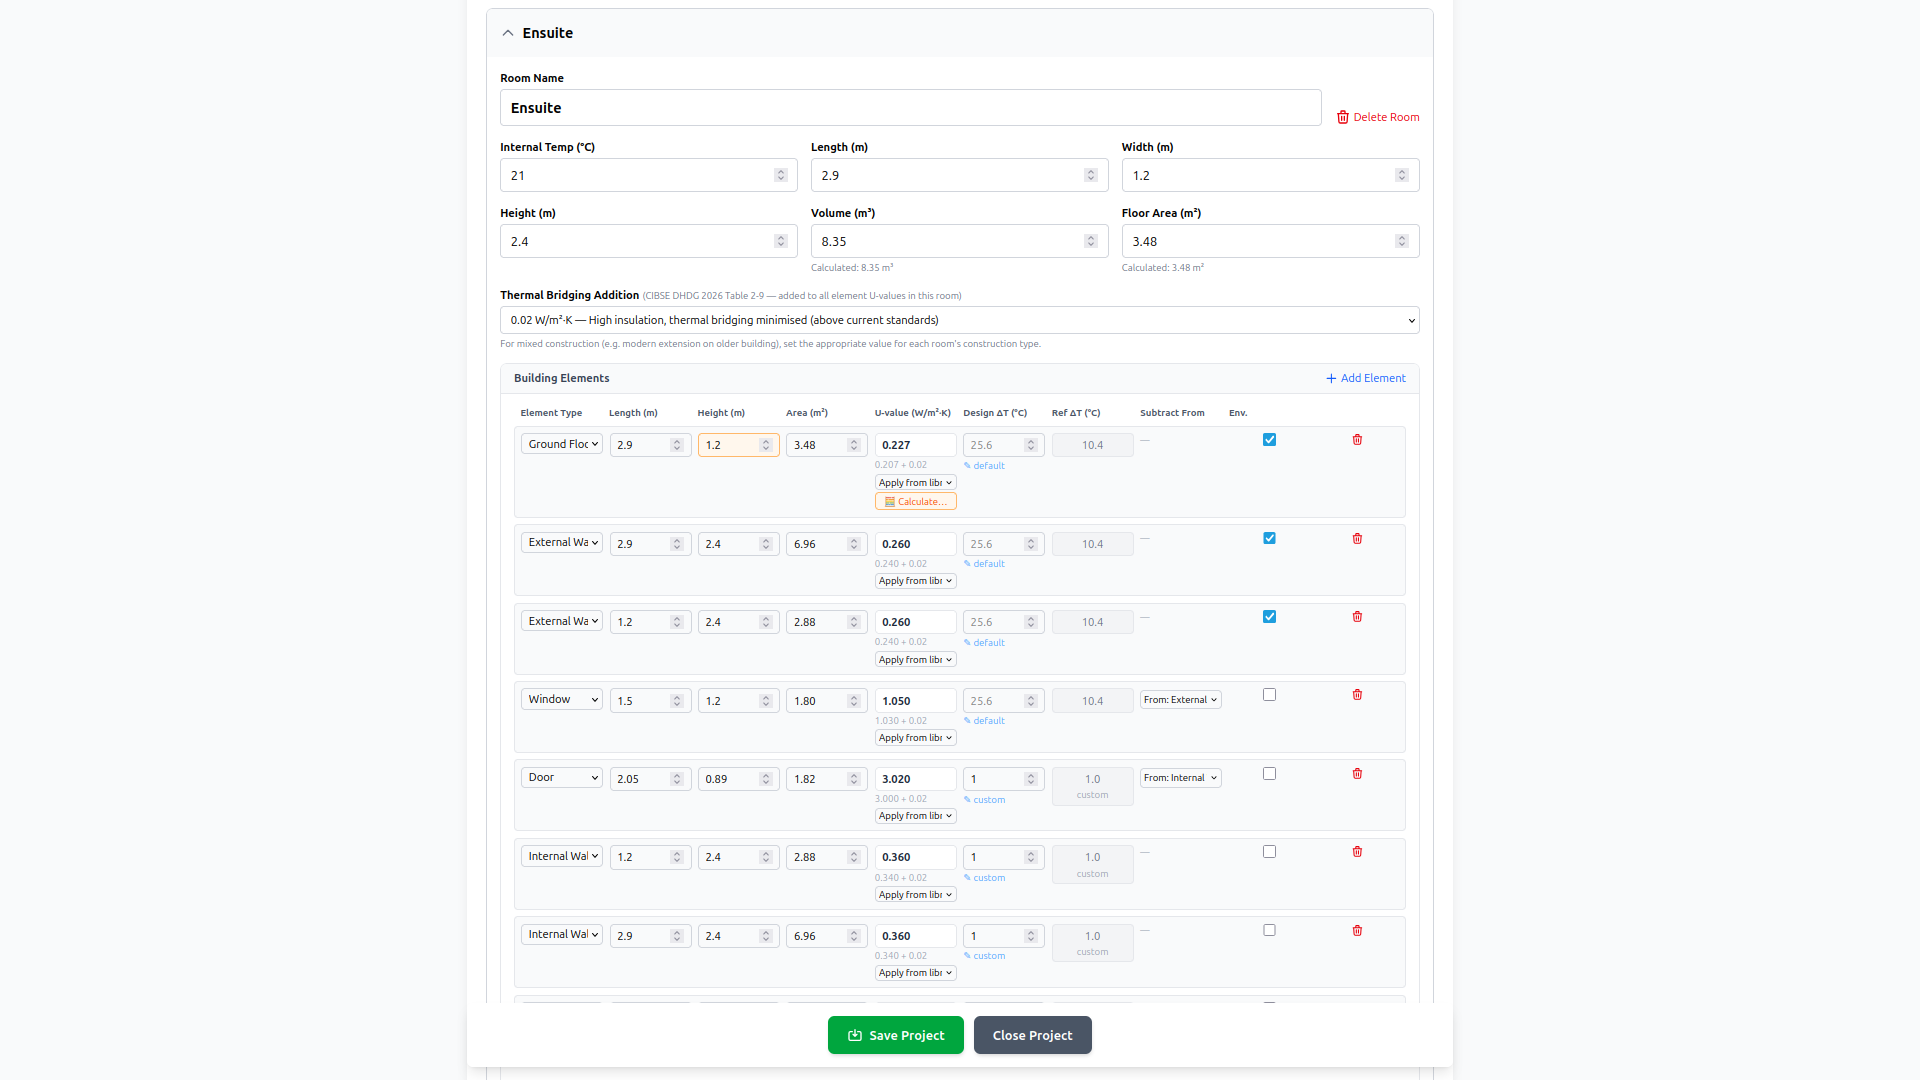Click the Room Name input field

coord(910,108)
